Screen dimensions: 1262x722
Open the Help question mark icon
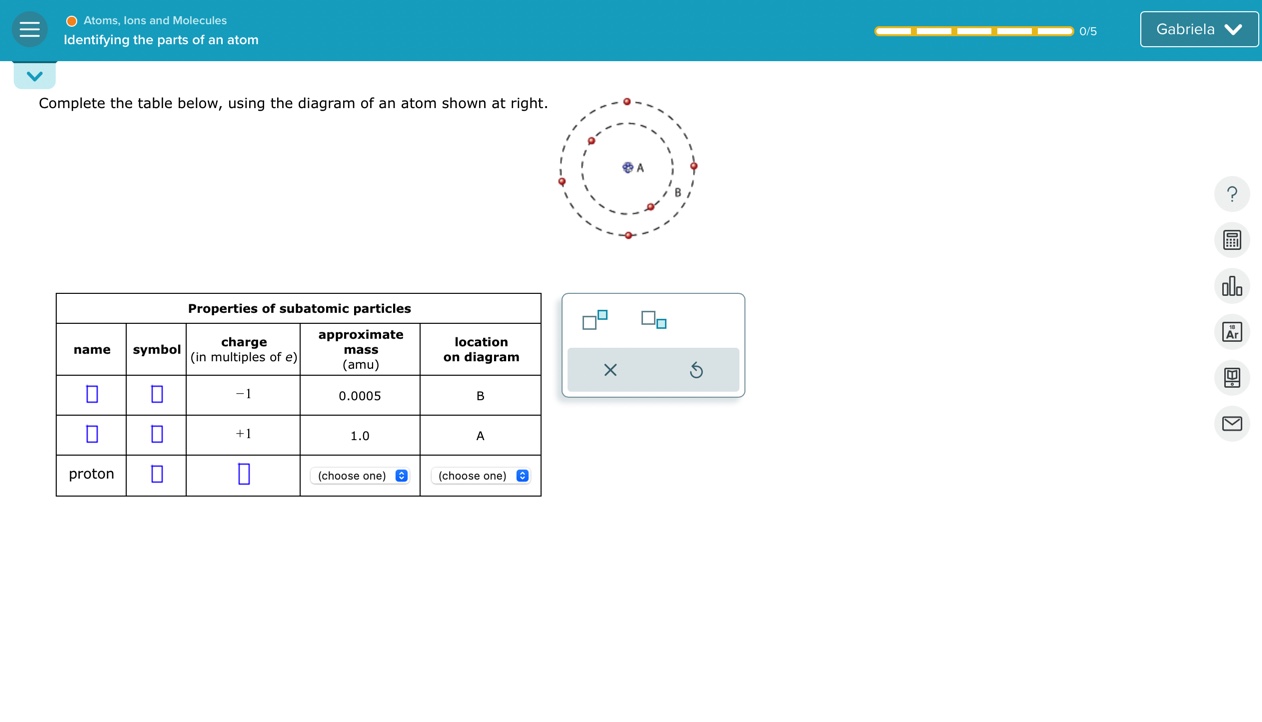point(1232,194)
